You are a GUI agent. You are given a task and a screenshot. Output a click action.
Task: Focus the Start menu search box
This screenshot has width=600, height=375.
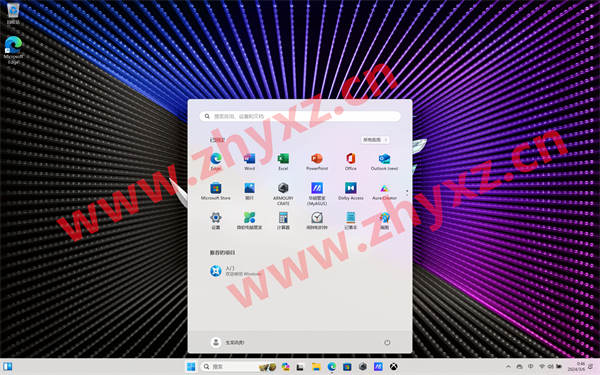[300, 116]
